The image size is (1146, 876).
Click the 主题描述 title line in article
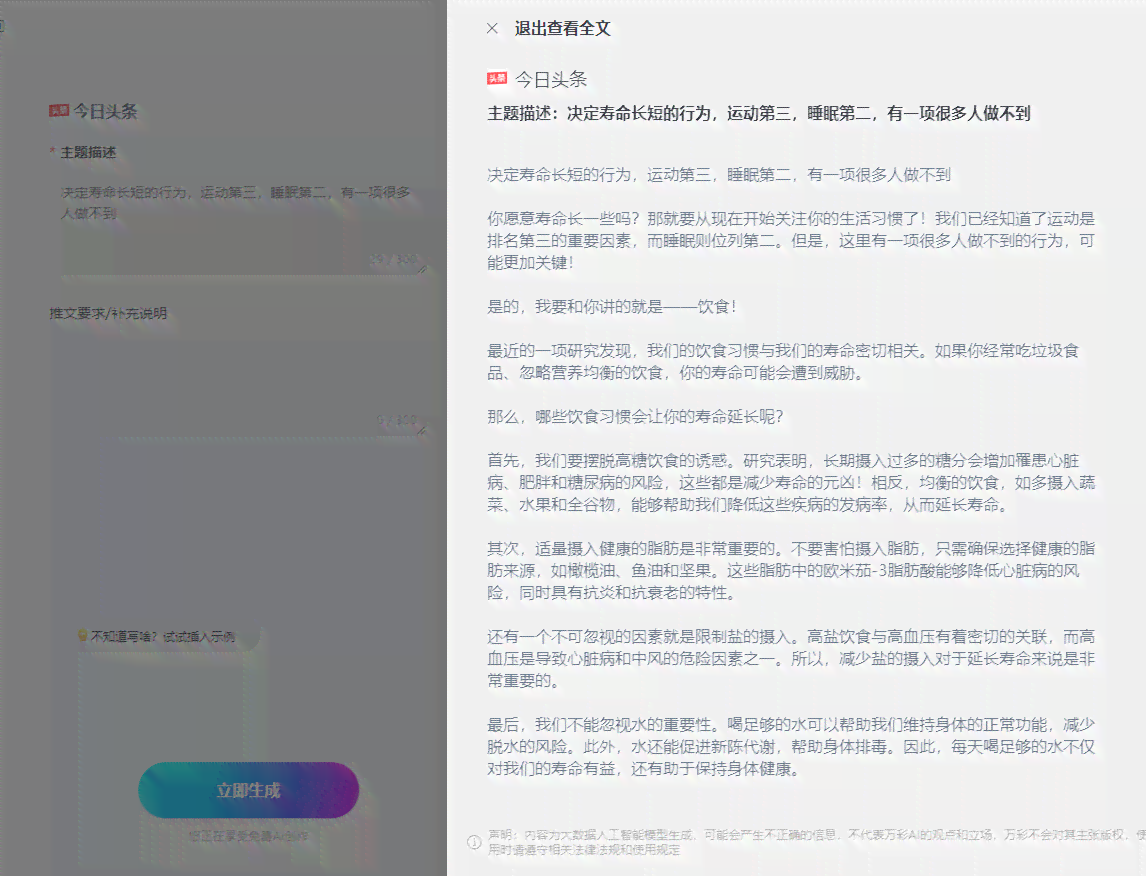[759, 113]
